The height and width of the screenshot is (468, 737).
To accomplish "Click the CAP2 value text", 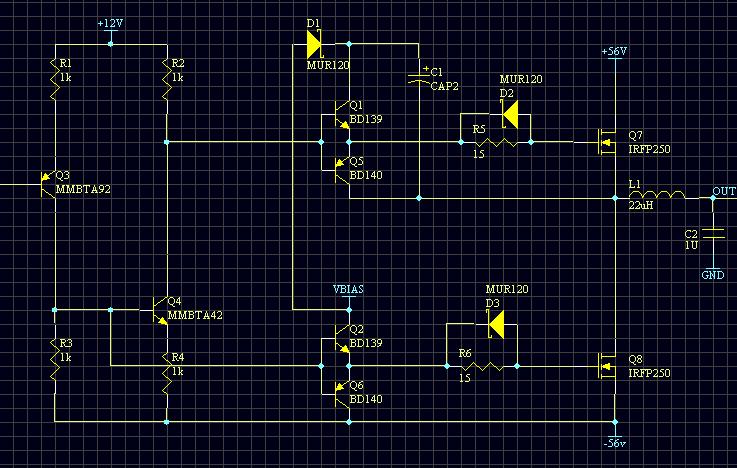I will [444, 86].
